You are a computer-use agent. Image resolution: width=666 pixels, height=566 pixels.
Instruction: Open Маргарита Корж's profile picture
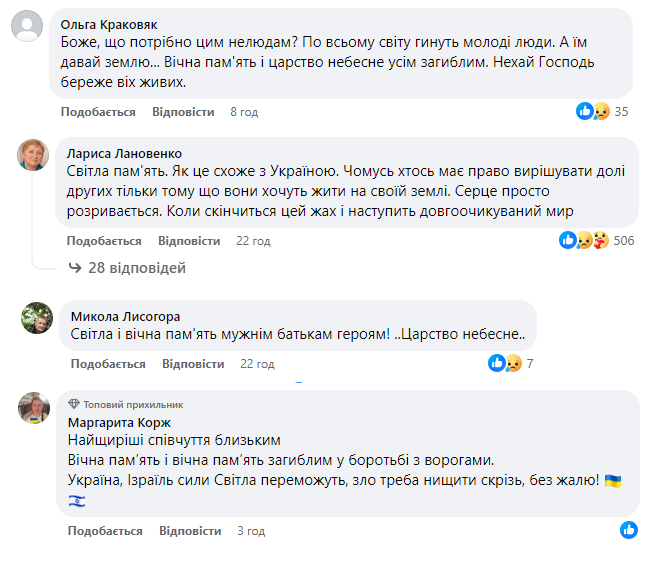tap(34, 408)
